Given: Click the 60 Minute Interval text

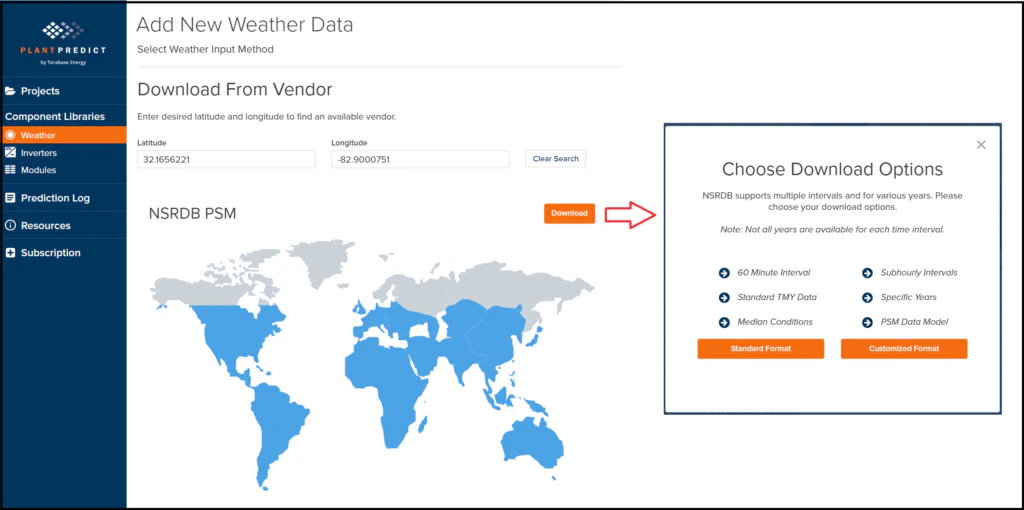Looking at the screenshot, I should click(774, 273).
